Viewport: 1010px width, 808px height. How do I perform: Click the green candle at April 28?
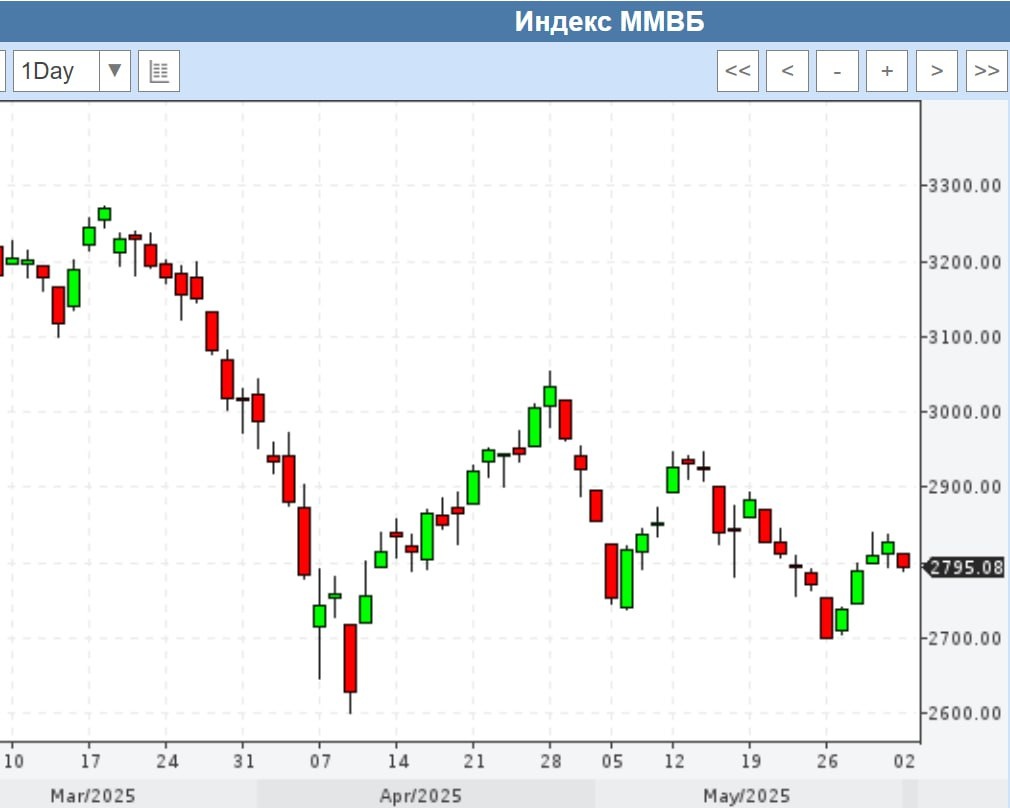(x=550, y=396)
